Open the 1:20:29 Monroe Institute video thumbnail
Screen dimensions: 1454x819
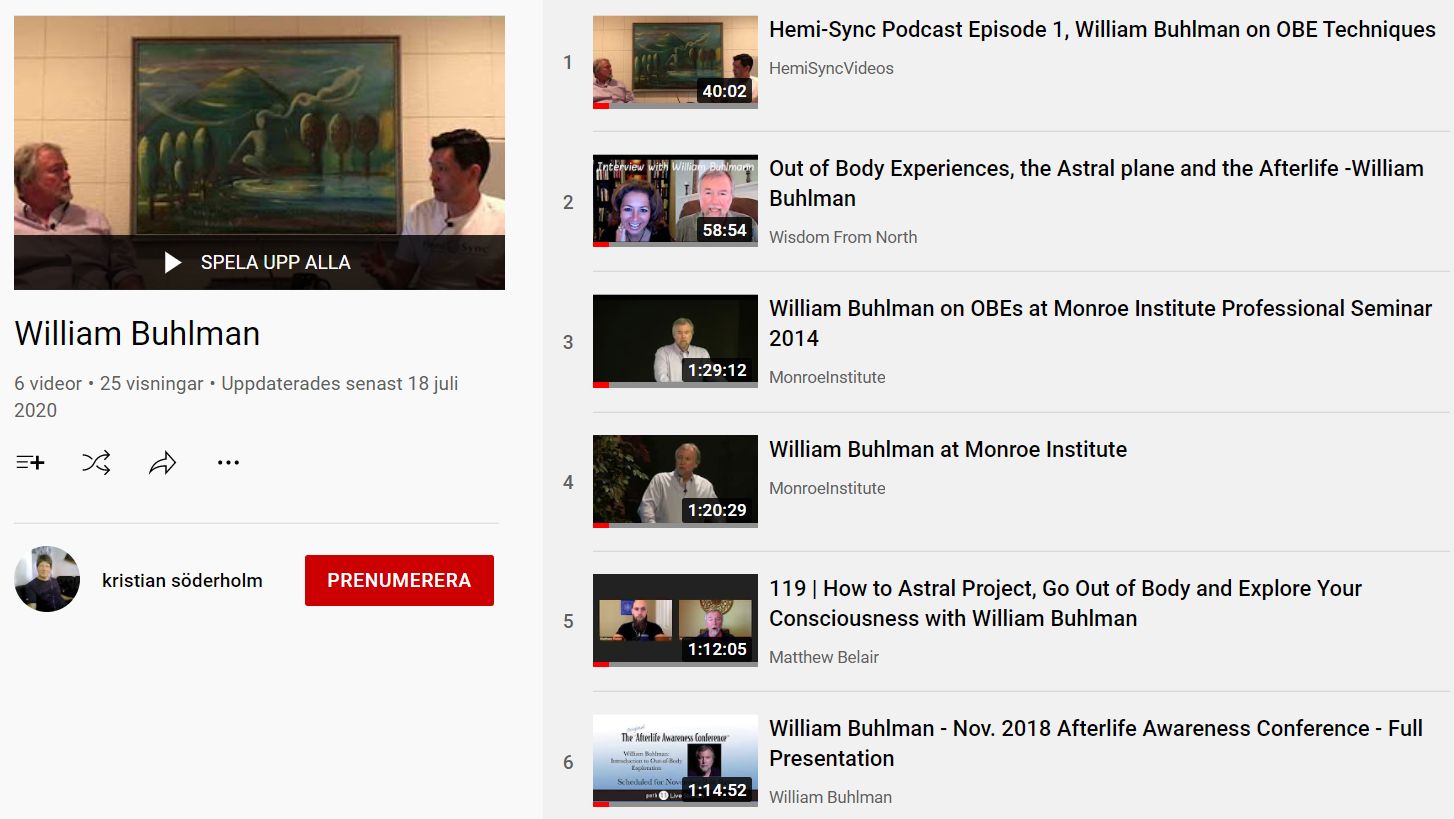pyautogui.click(x=675, y=481)
